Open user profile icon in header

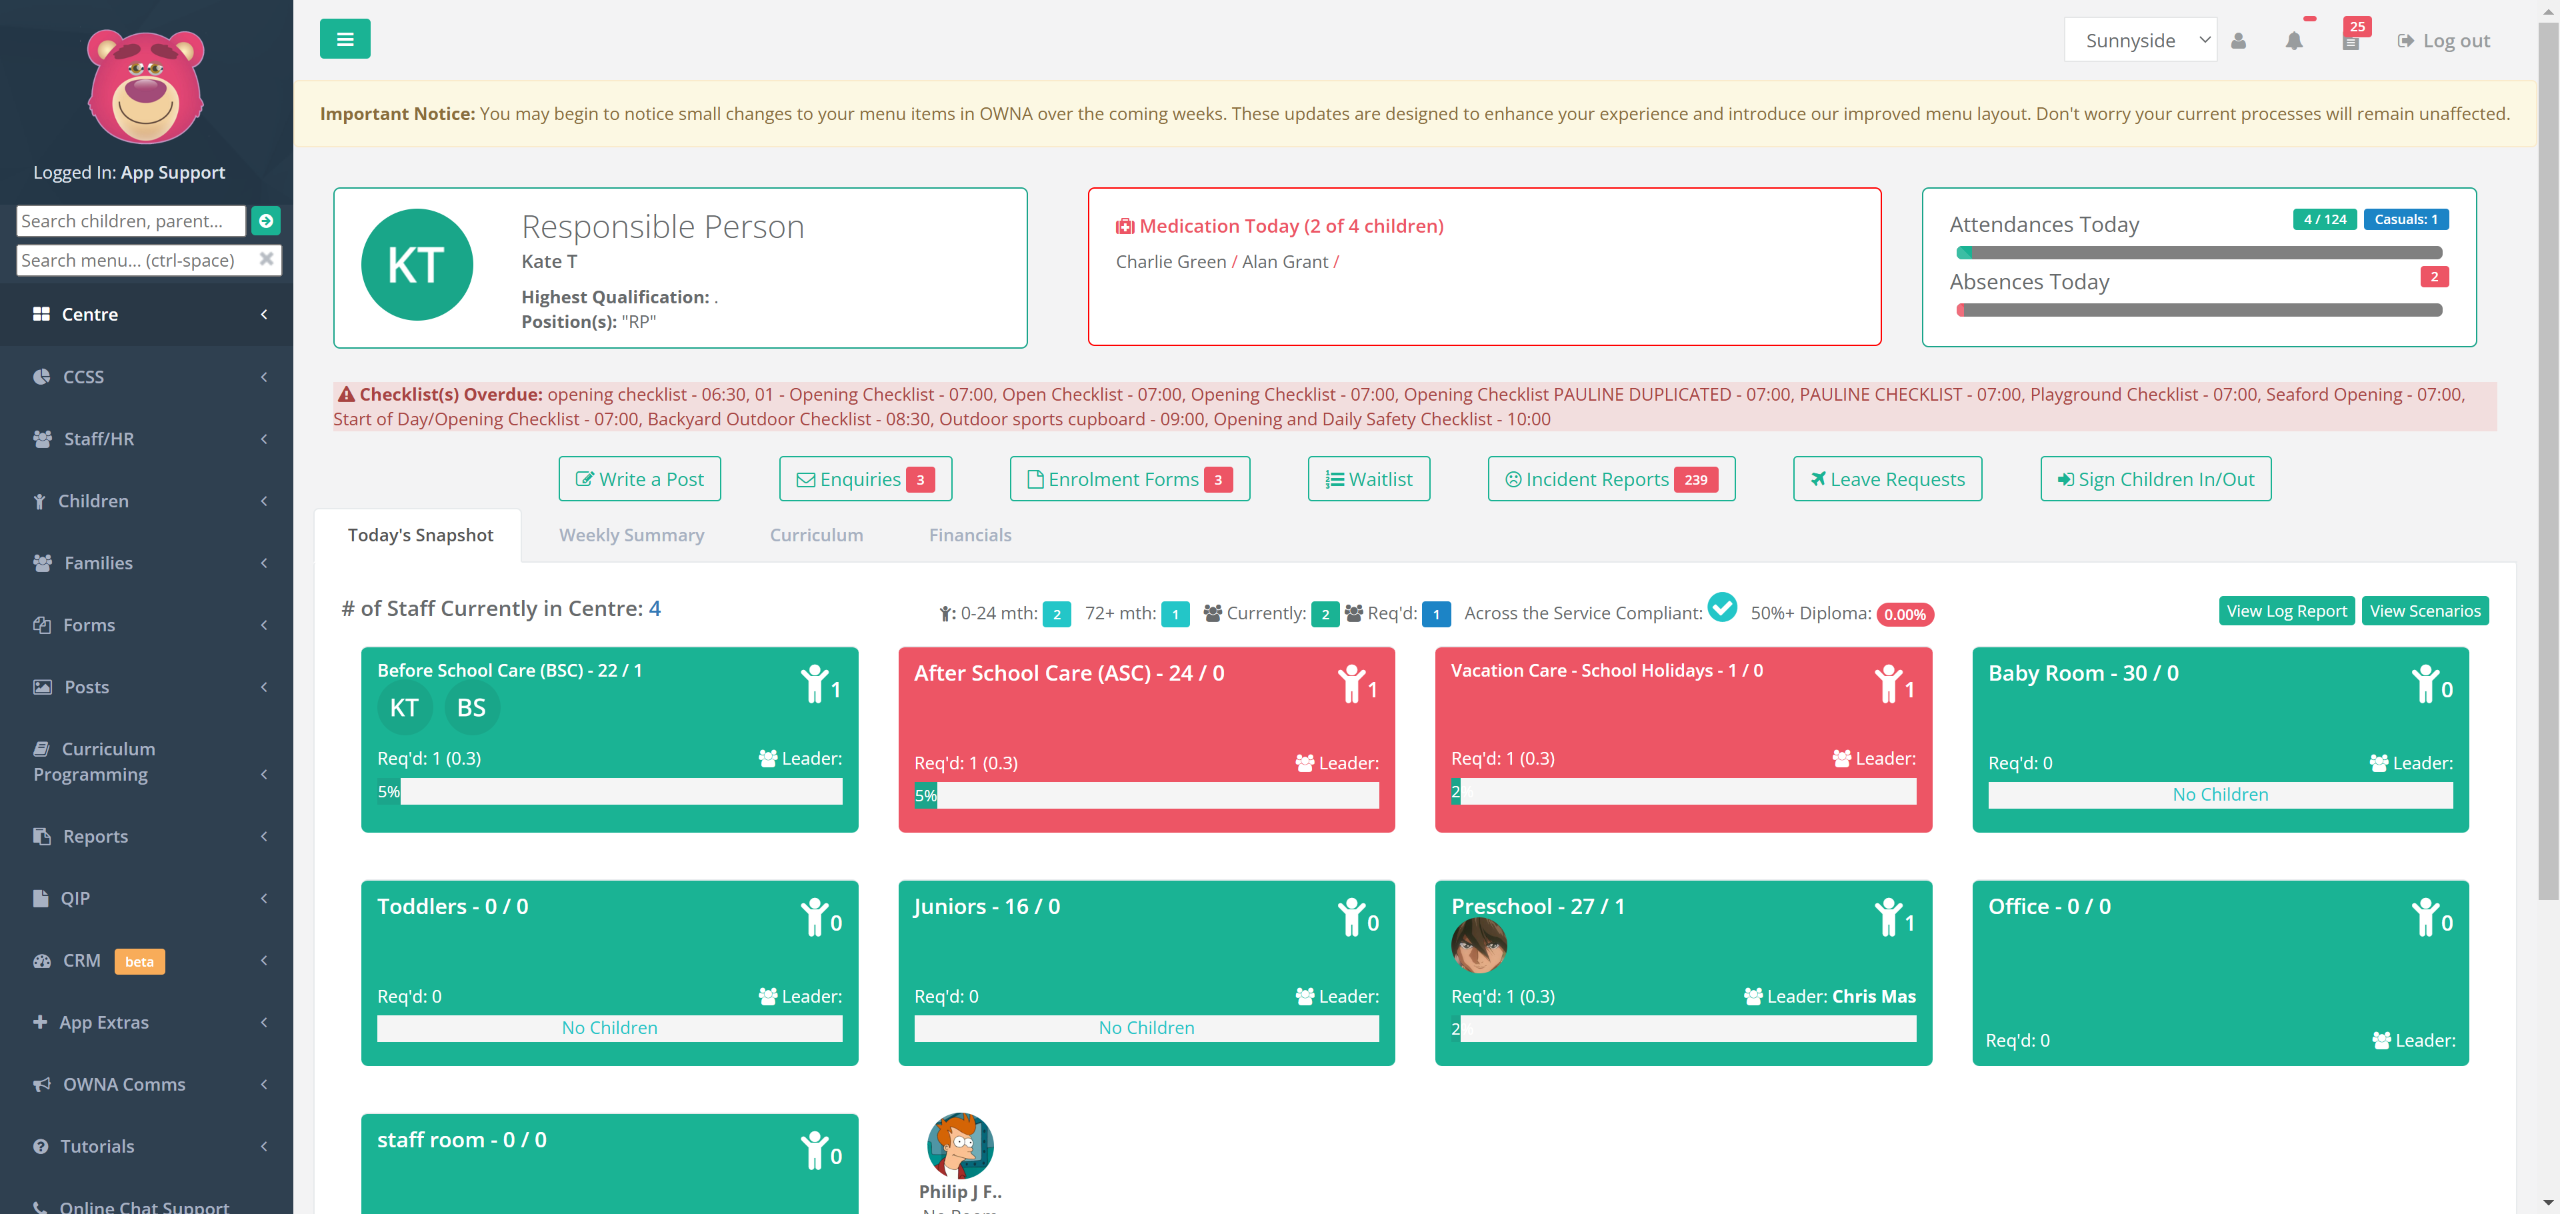click(x=2239, y=41)
